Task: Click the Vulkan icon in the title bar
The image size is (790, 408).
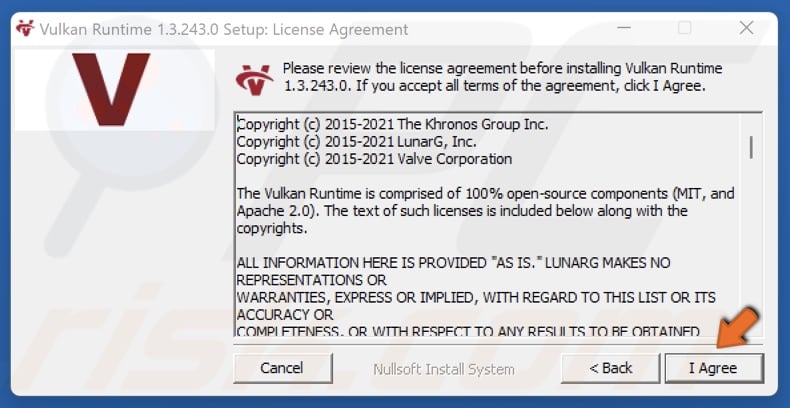Action: (25, 29)
